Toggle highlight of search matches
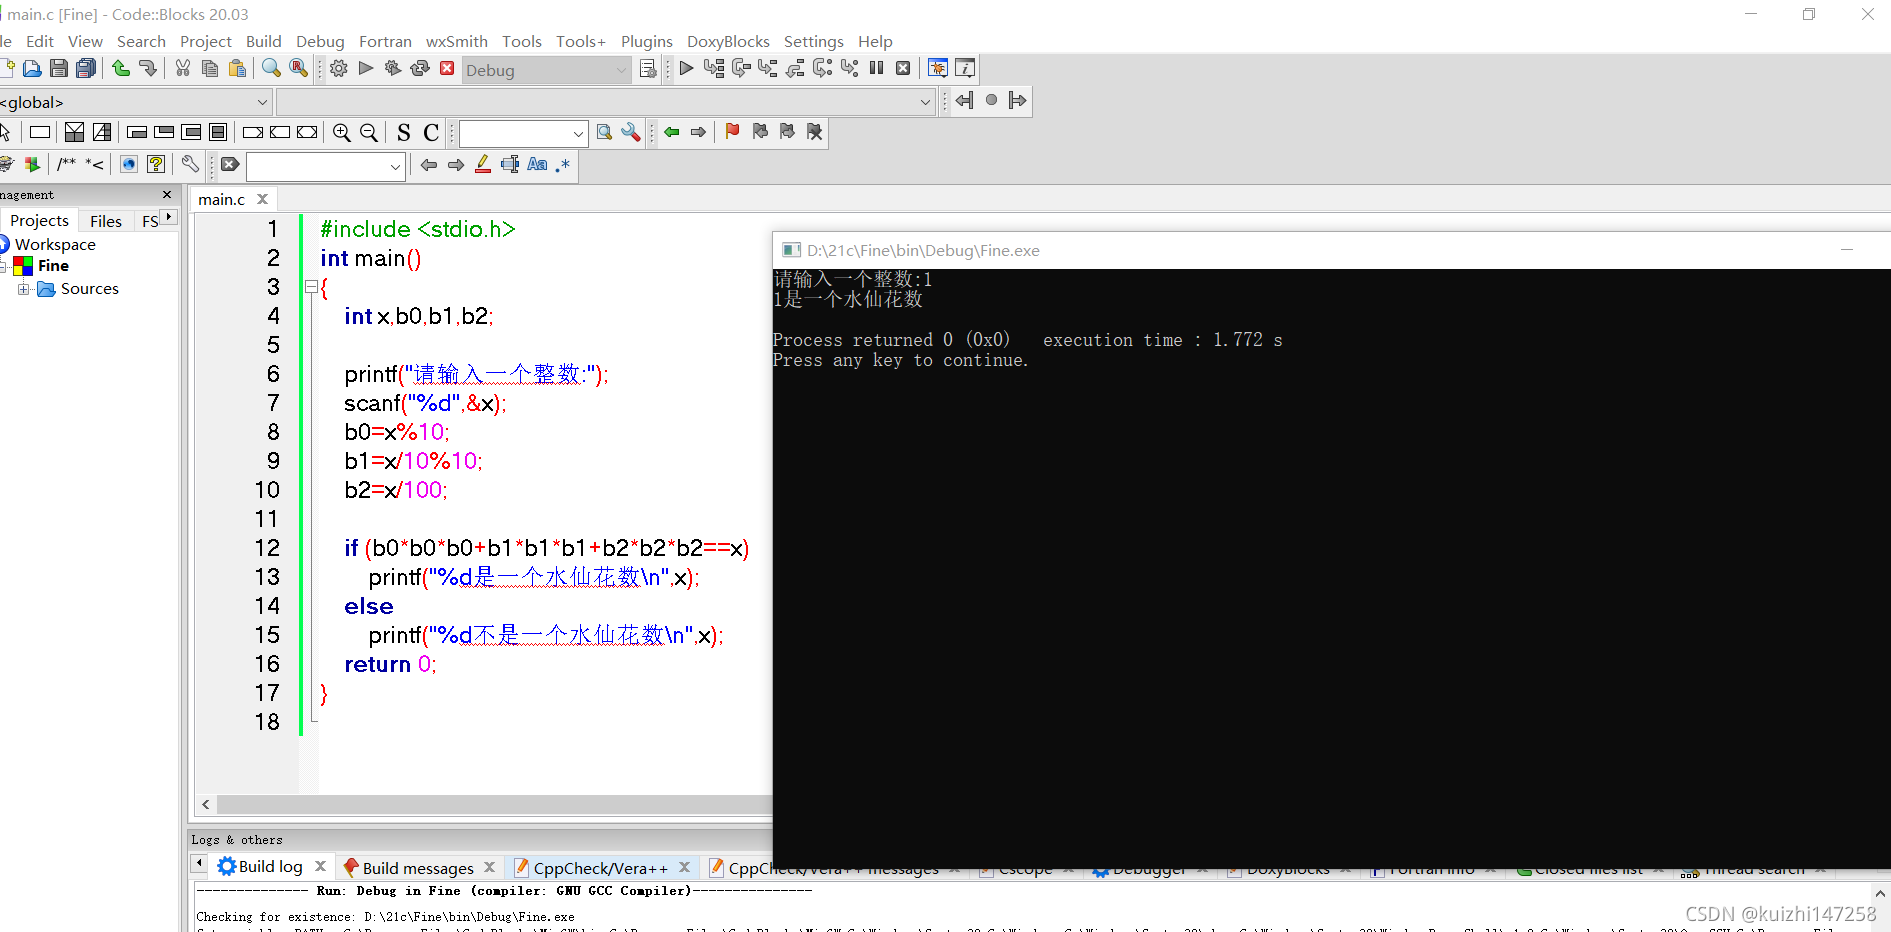Image resolution: width=1891 pixels, height=932 pixels. click(483, 164)
